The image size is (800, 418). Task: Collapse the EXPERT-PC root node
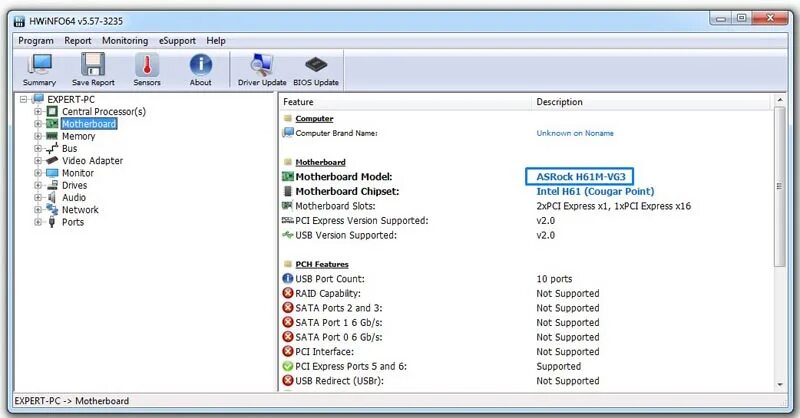pos(23,100)
